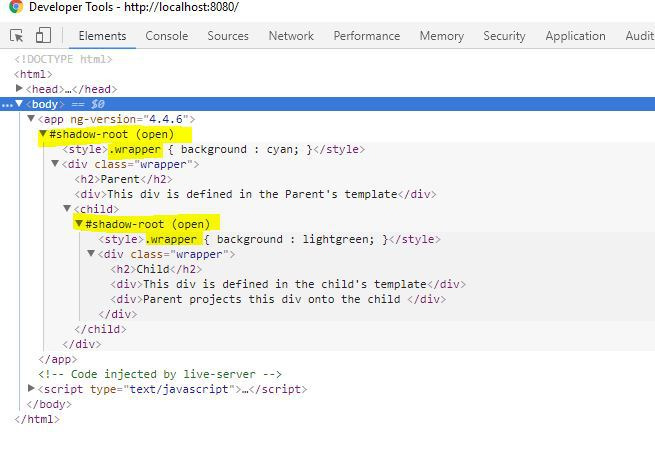Click the $0 reference on body row
Viewport: 655px width, 473px height.
point(98,104)
